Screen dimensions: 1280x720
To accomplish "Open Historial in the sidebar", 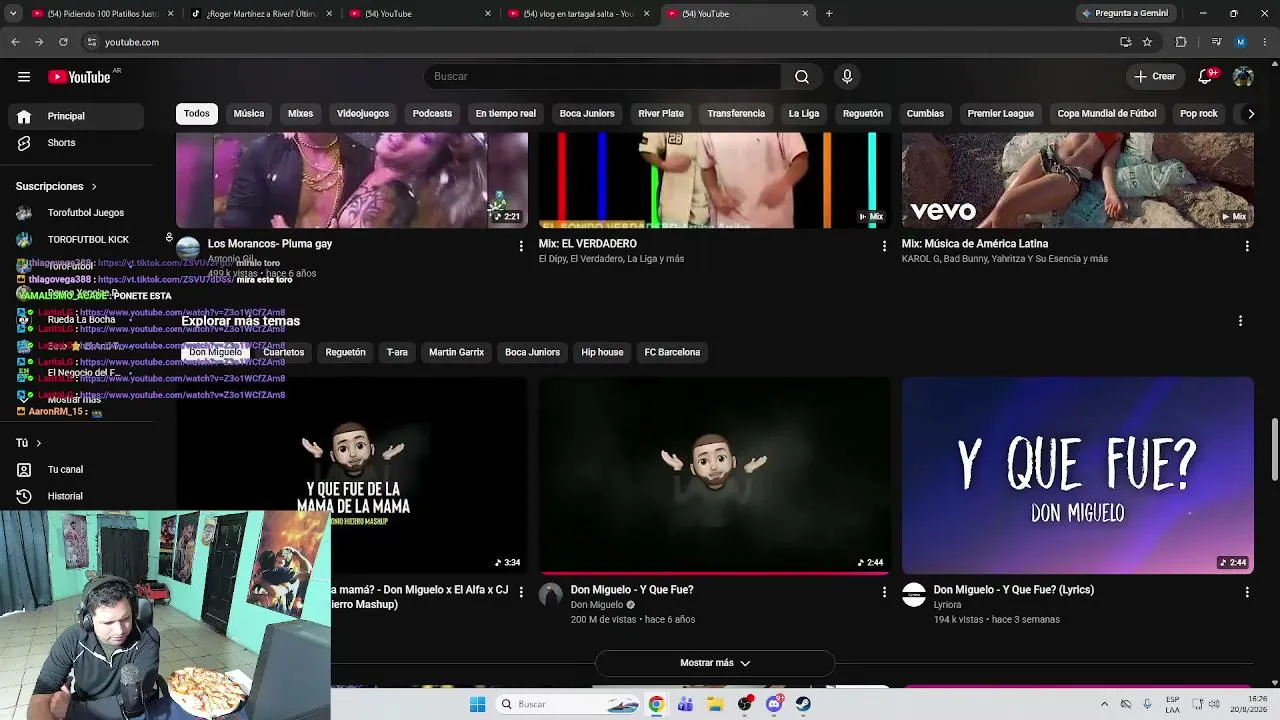I will point(76,496).
